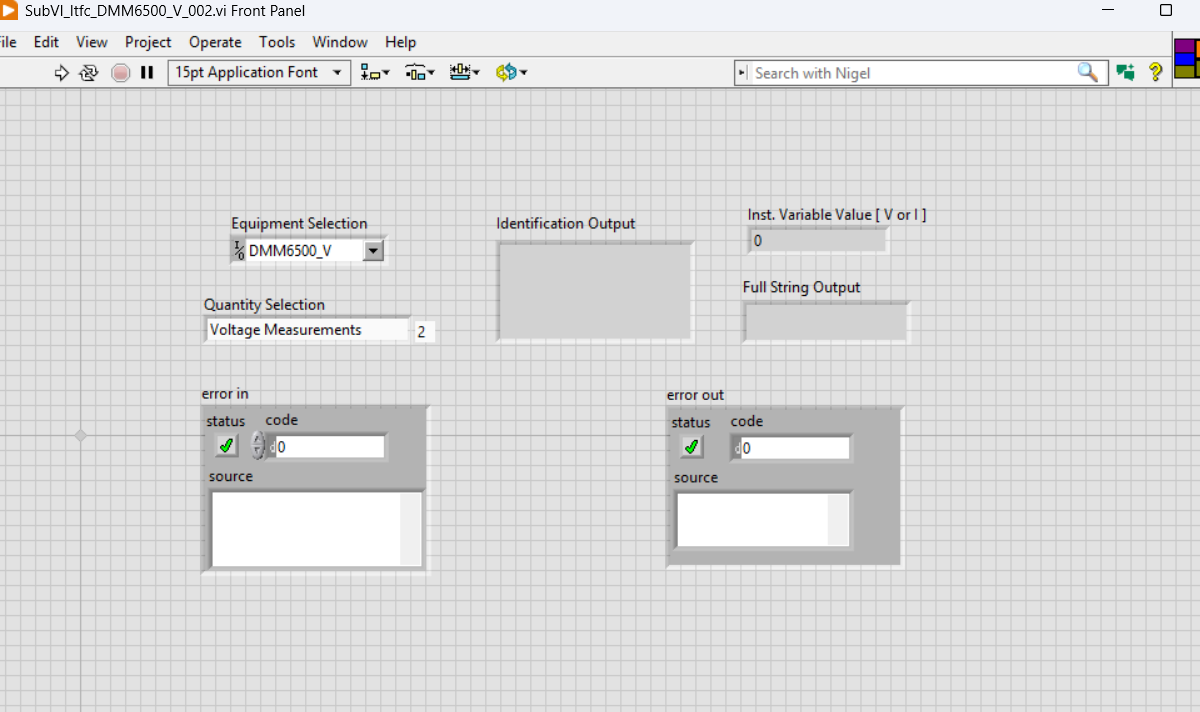Start Run Continuously mode
Viewport: 1200px width, 712px height.
click(88, 72)
